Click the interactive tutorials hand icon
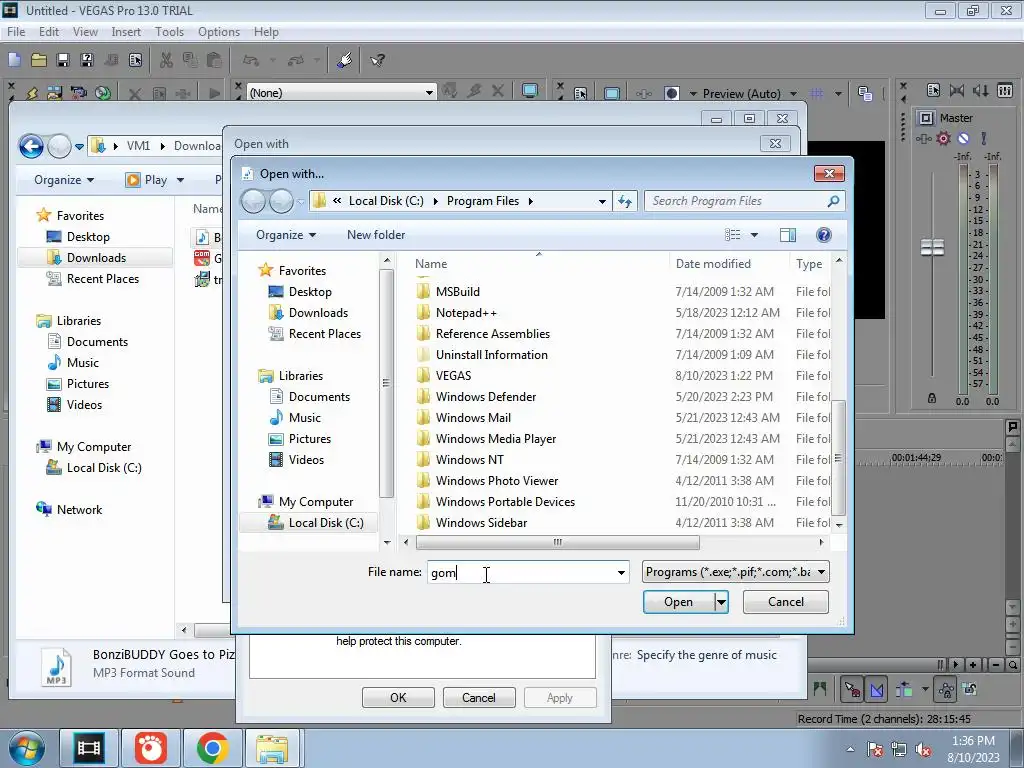 point(345,60)
